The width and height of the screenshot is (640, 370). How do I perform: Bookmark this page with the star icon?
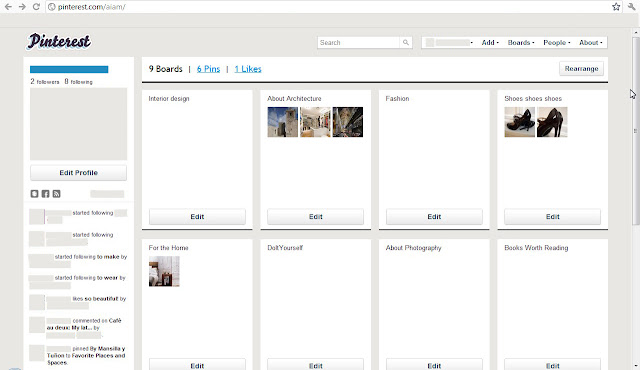pos(616,7)
